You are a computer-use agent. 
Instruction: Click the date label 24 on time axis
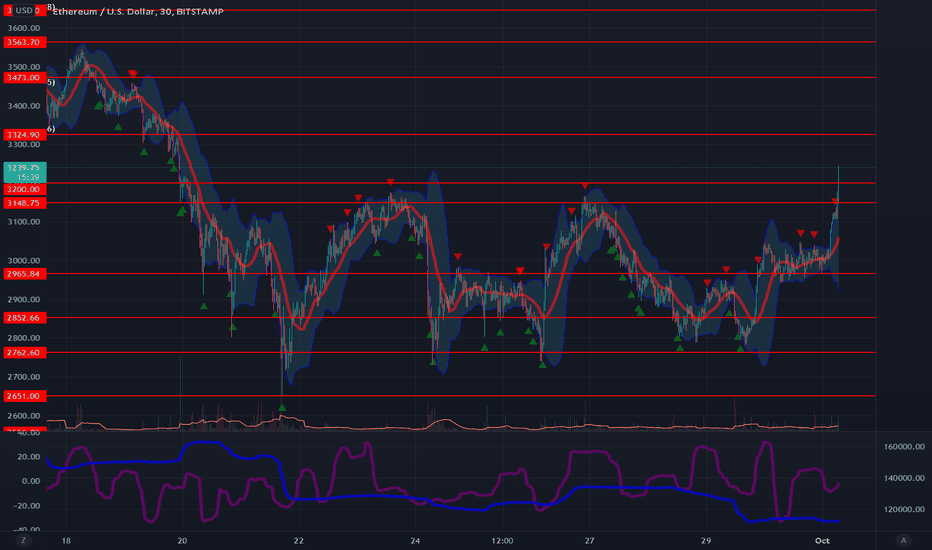point(415,540)
